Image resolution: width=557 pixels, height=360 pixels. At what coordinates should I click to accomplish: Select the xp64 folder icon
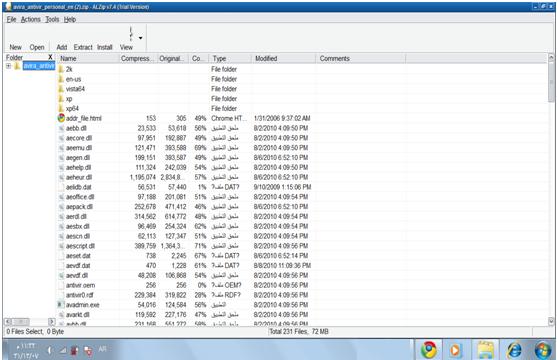click(x=61, y=108)
